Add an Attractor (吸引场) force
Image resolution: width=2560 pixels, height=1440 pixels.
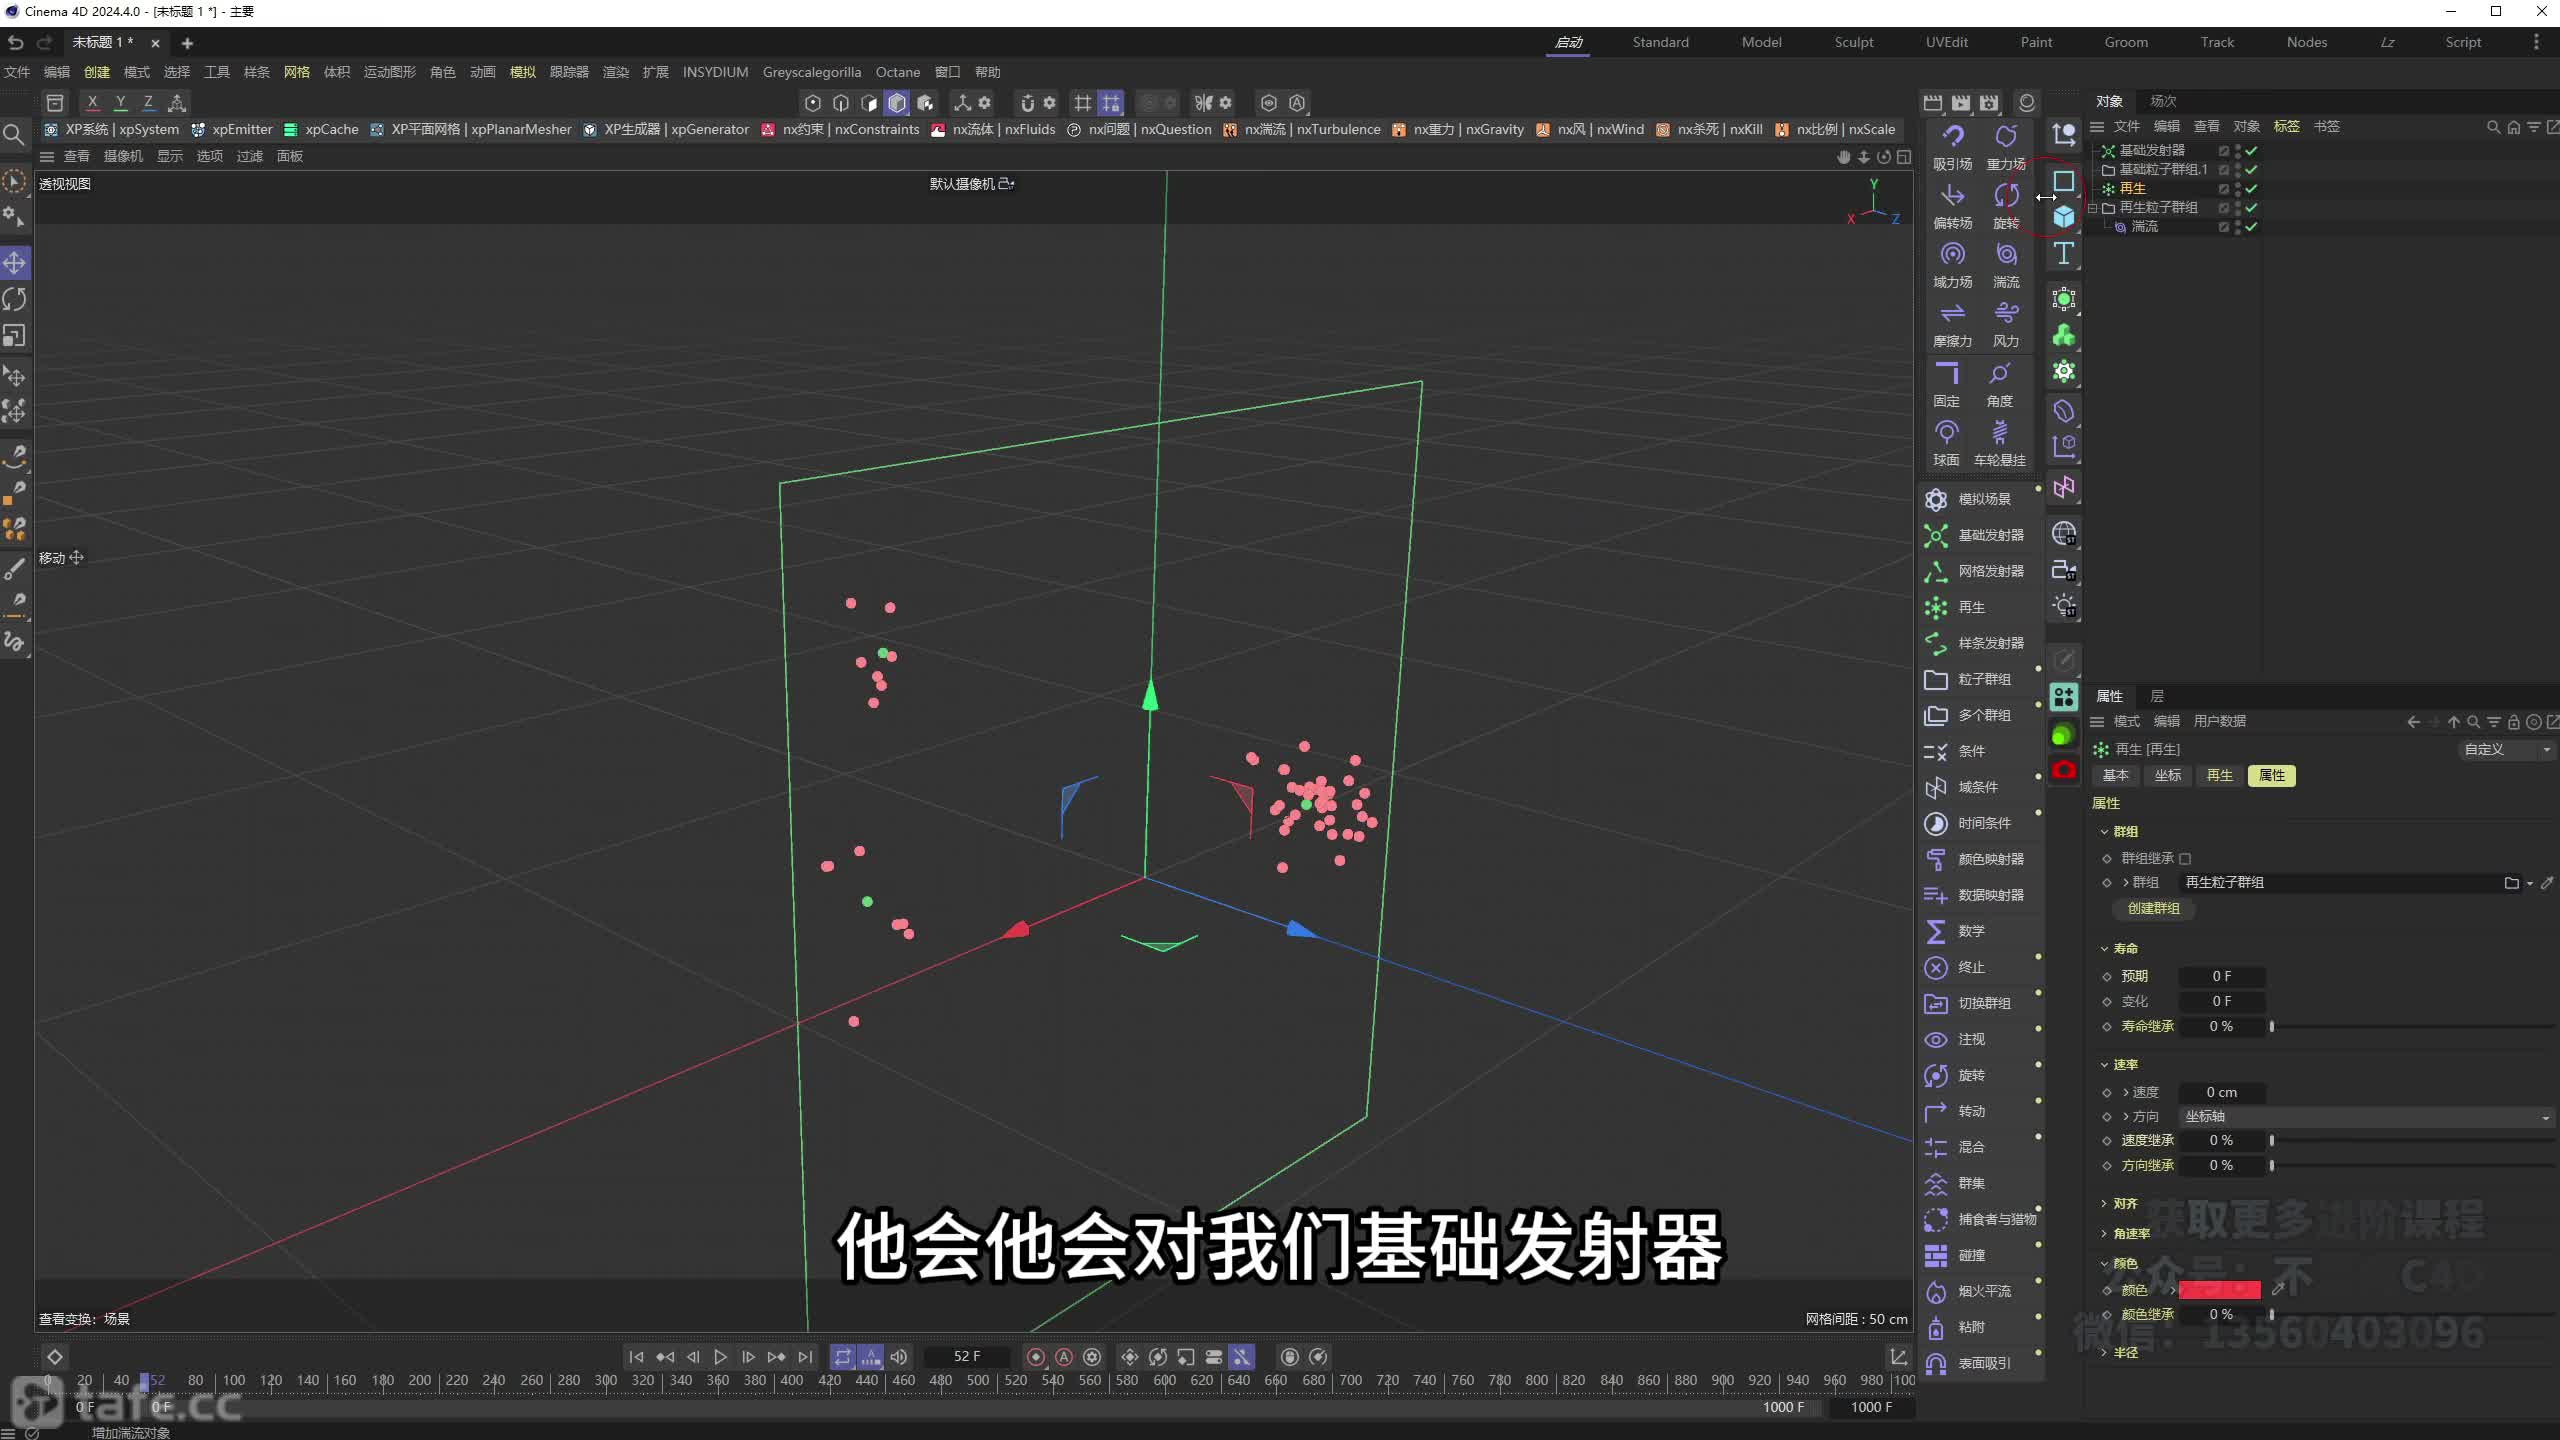[1952, 147]
